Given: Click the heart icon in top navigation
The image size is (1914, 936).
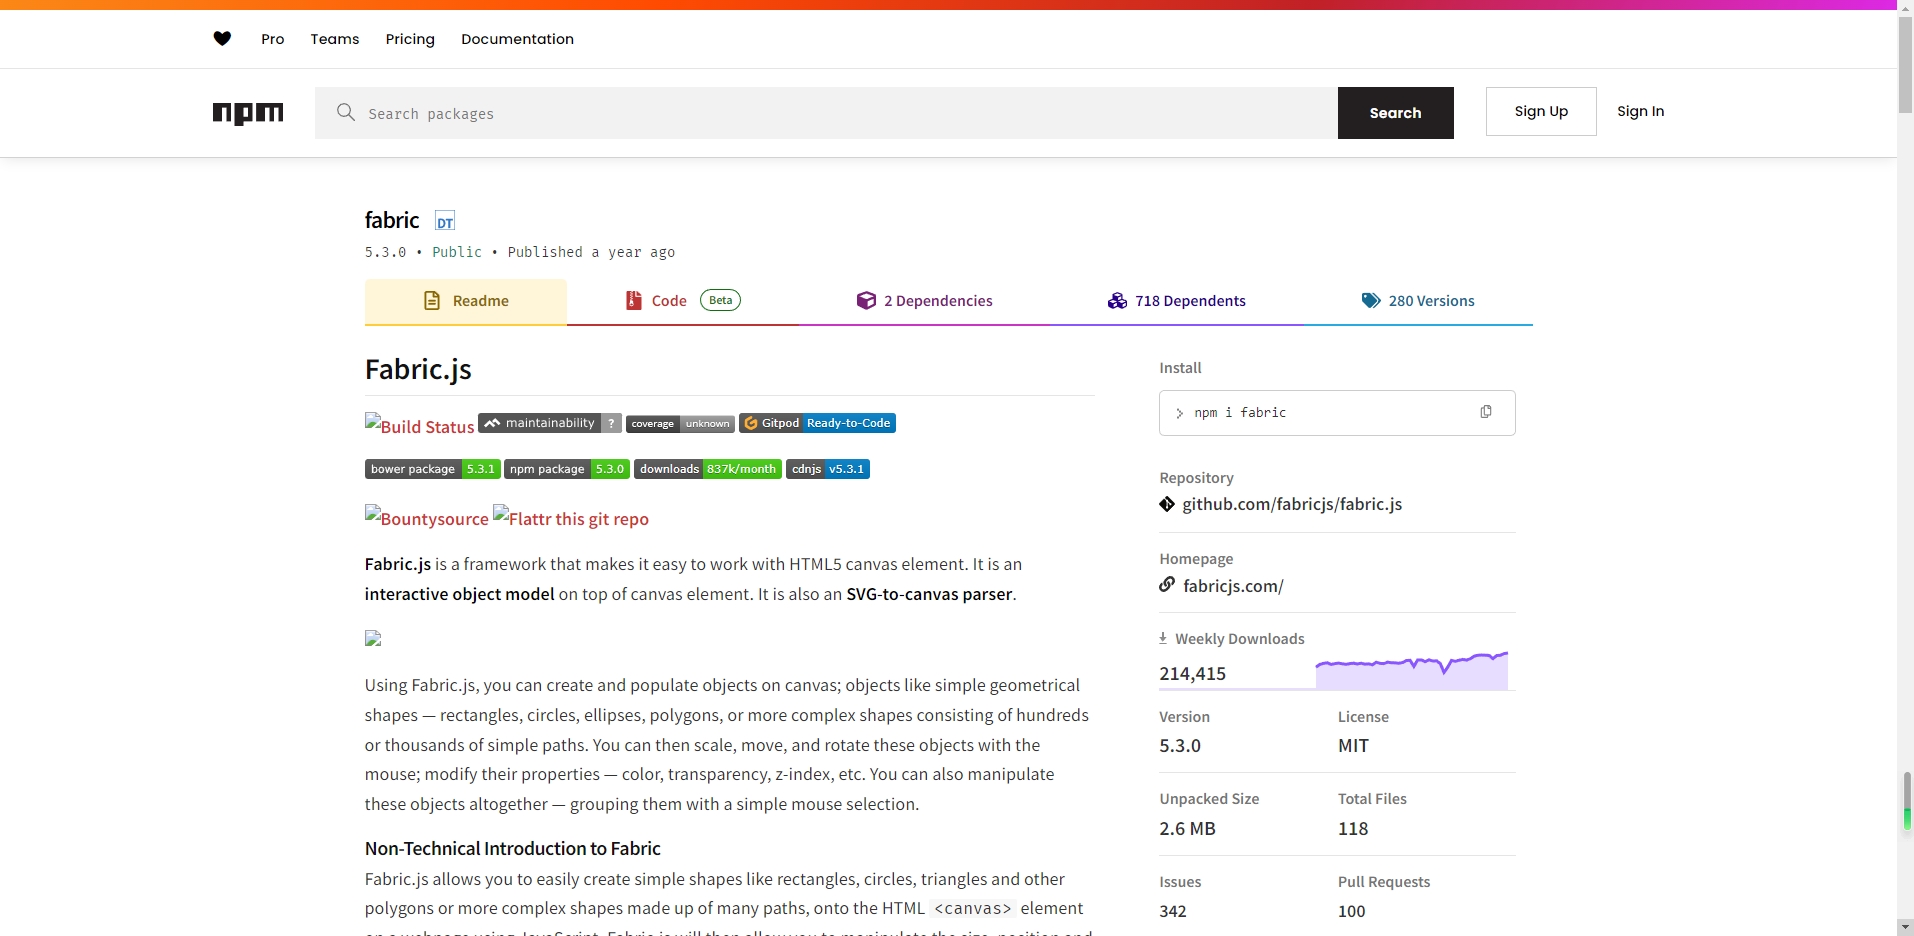Looking at the screenshot, I should coord(222,39).
